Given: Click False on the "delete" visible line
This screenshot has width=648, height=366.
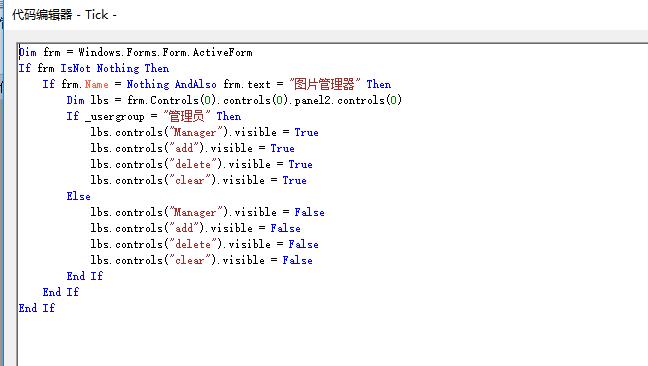Looking at the screenshot, I should [x=304, y=245].
